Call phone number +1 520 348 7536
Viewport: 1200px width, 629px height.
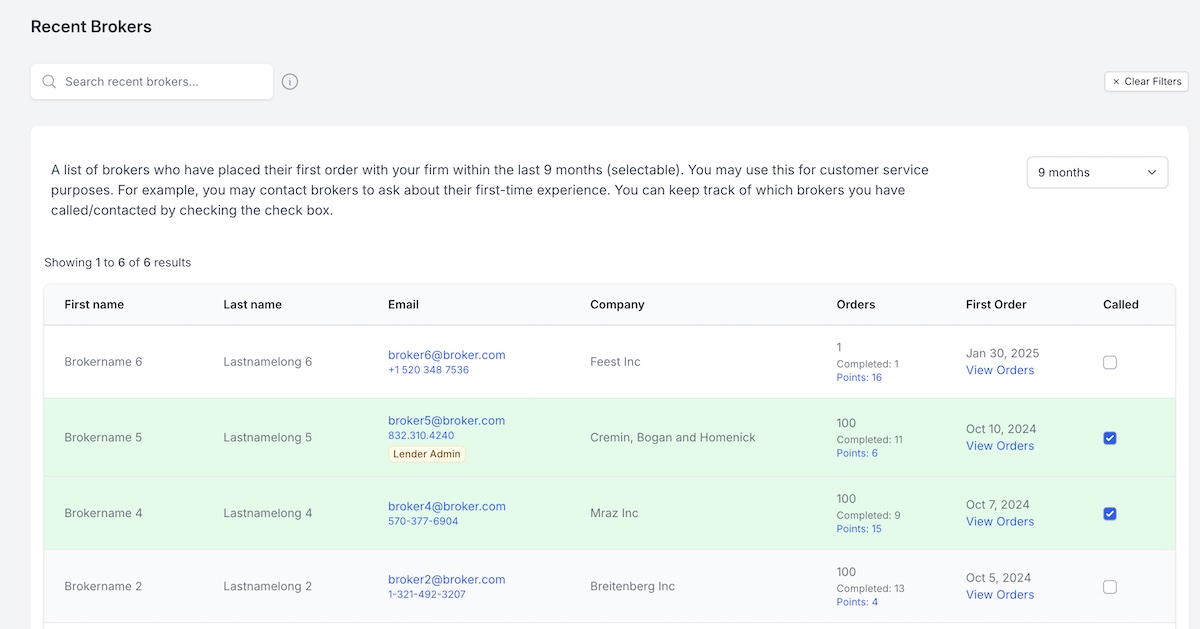tap(428, 370)
